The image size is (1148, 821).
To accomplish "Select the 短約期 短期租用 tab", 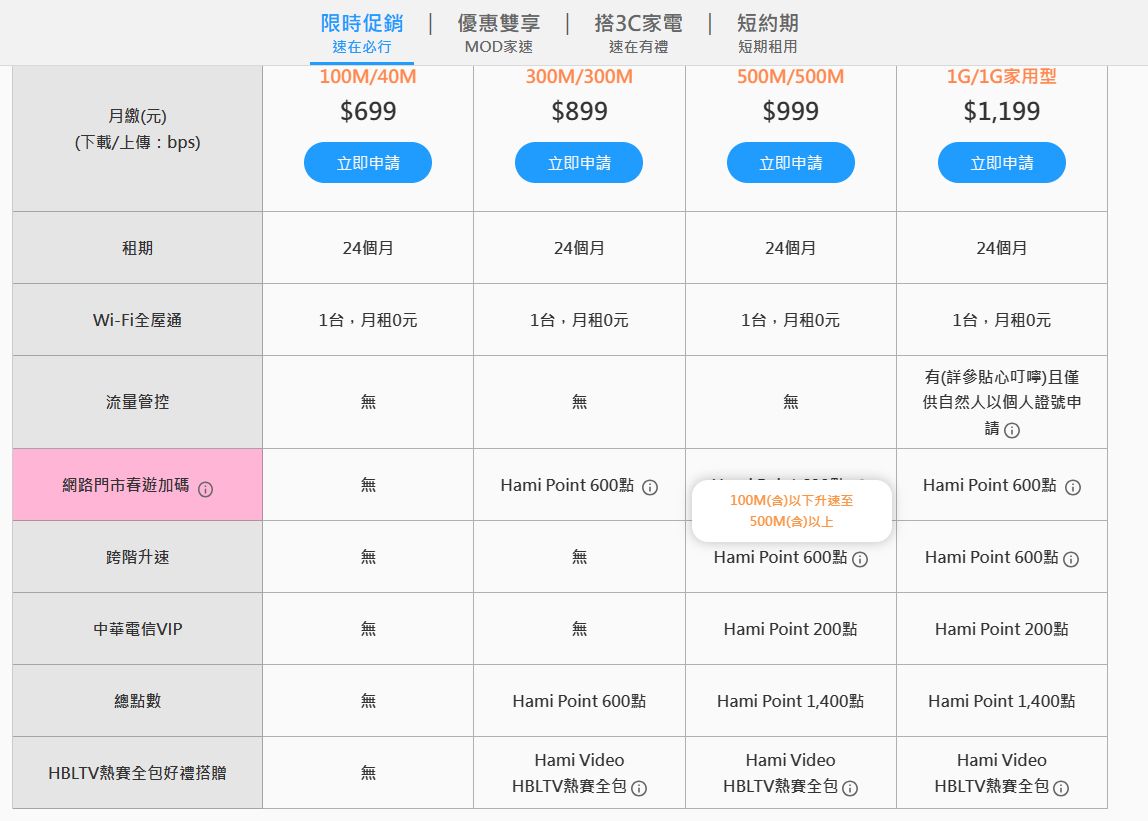I will point(767,33).
